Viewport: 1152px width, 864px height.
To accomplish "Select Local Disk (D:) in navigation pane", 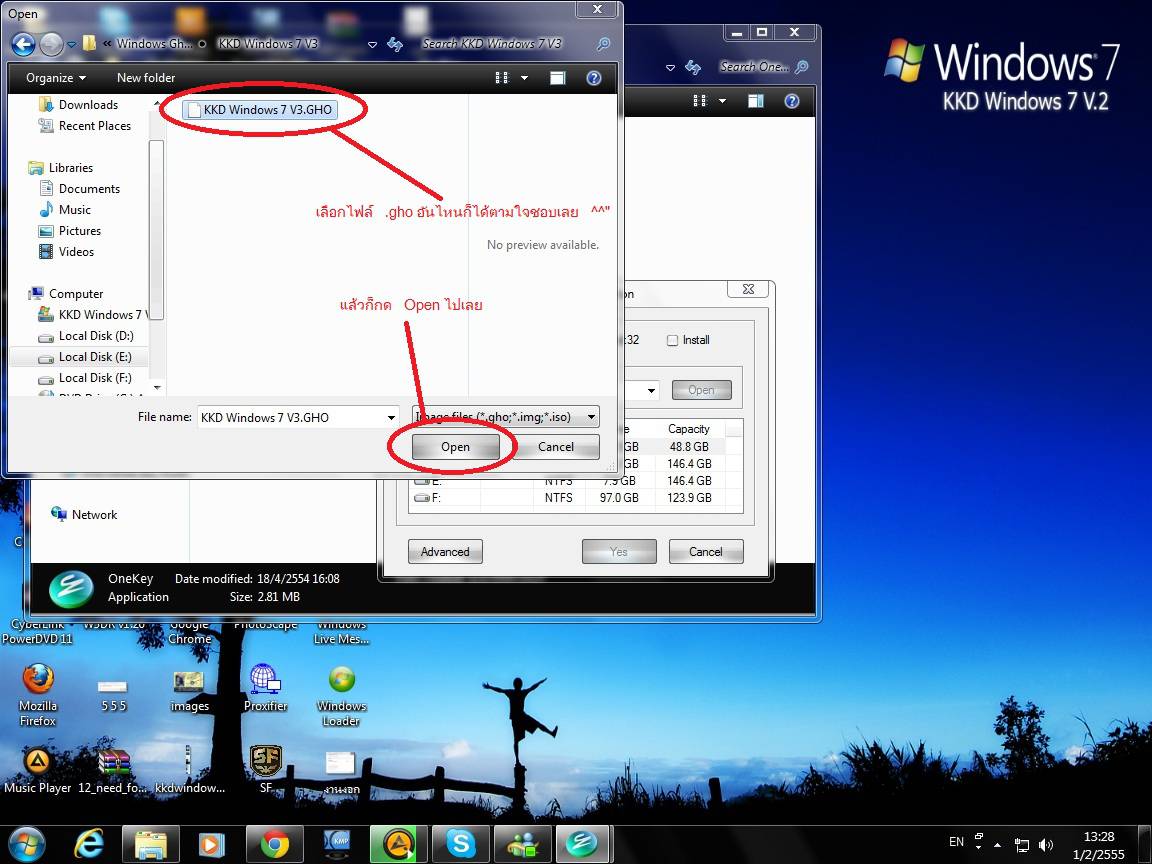I will click(96, 336).
